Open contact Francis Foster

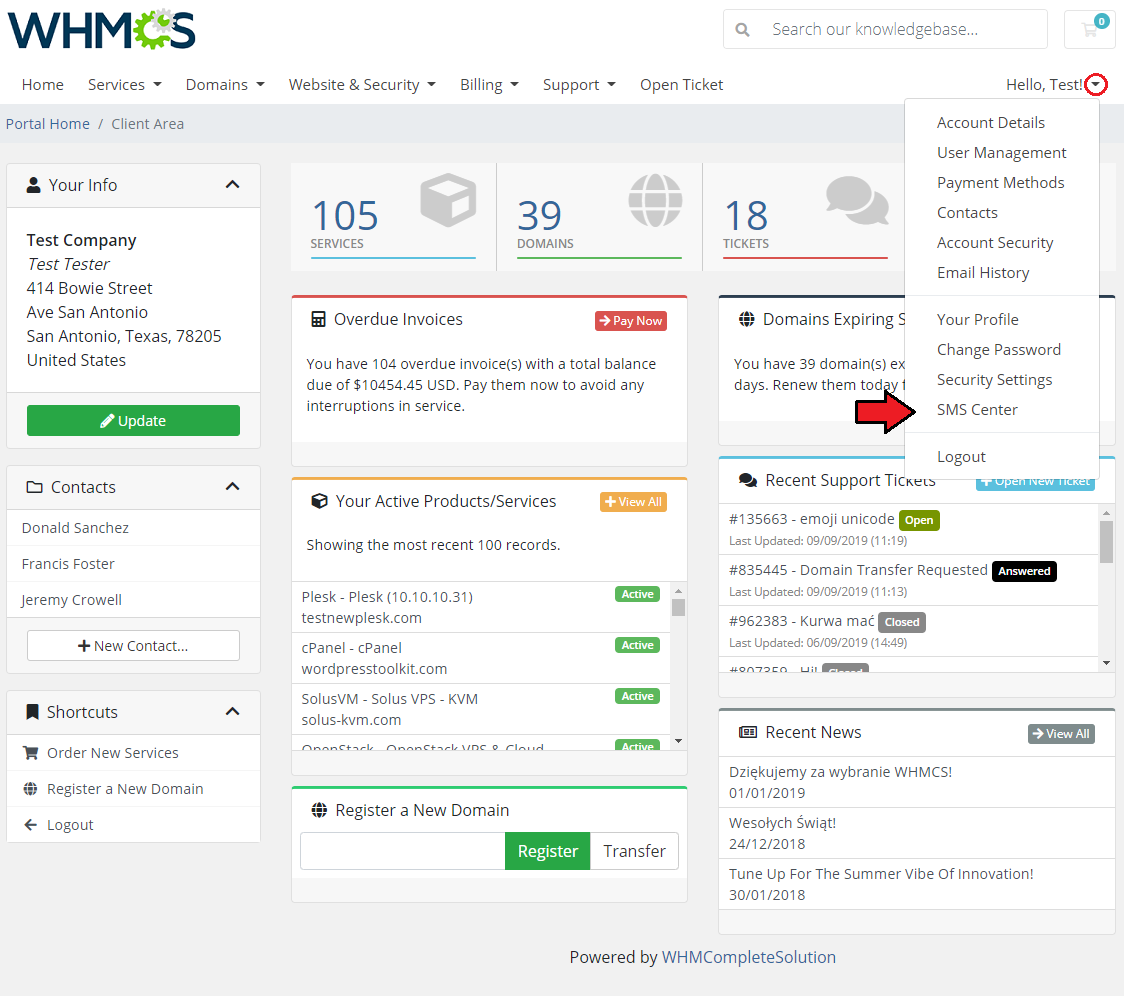click(68, 564)
